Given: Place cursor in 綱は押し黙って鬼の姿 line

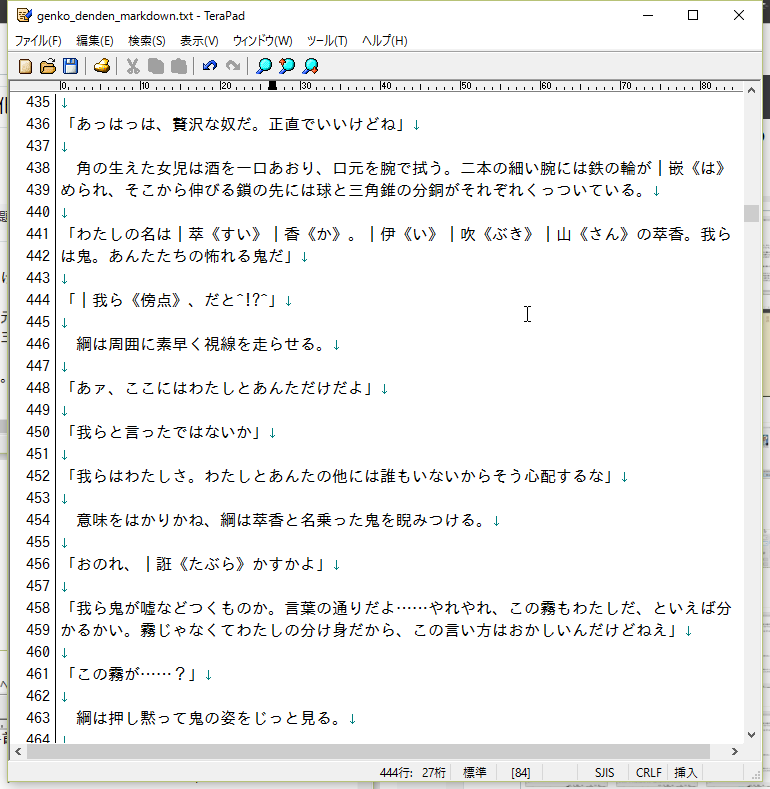Looking at the screenshot, I should coord(208,718).
